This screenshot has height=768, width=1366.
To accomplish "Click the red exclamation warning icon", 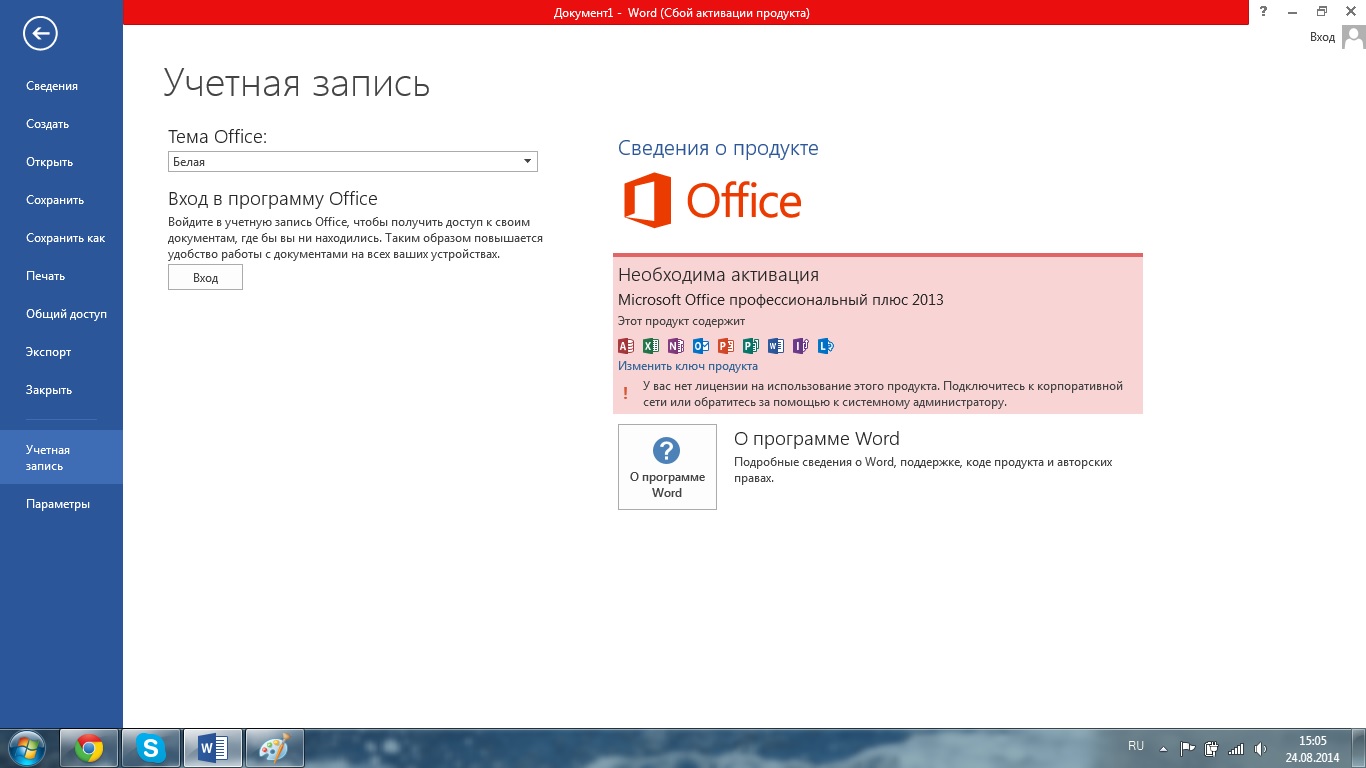I will pos(626,393).
